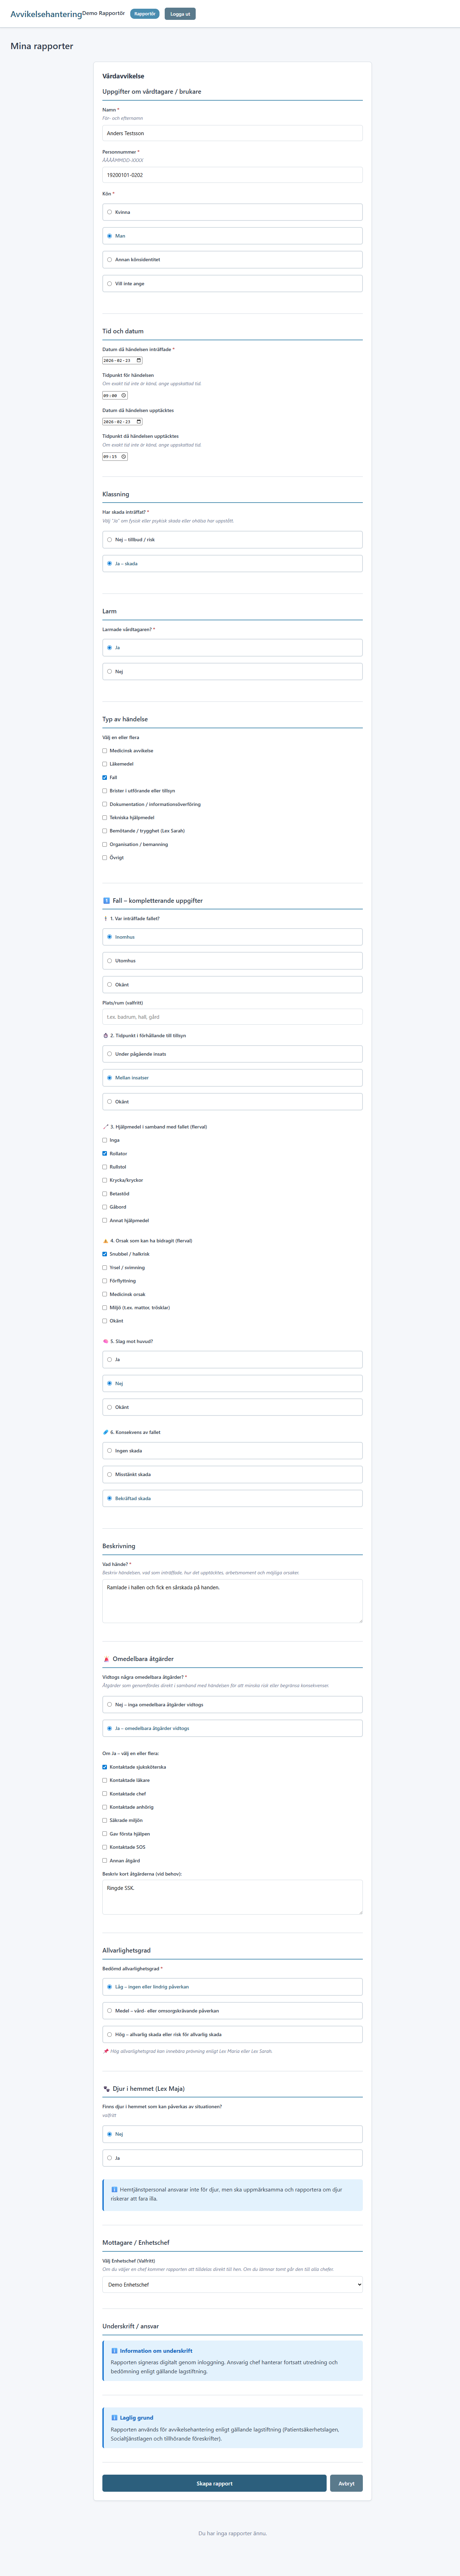Image resolution: width=460 pixels, height=2576 pixels.
Task: Open clock picker for Tidpunkt då händelsen upptäcktes
Action: coord(124,456)
